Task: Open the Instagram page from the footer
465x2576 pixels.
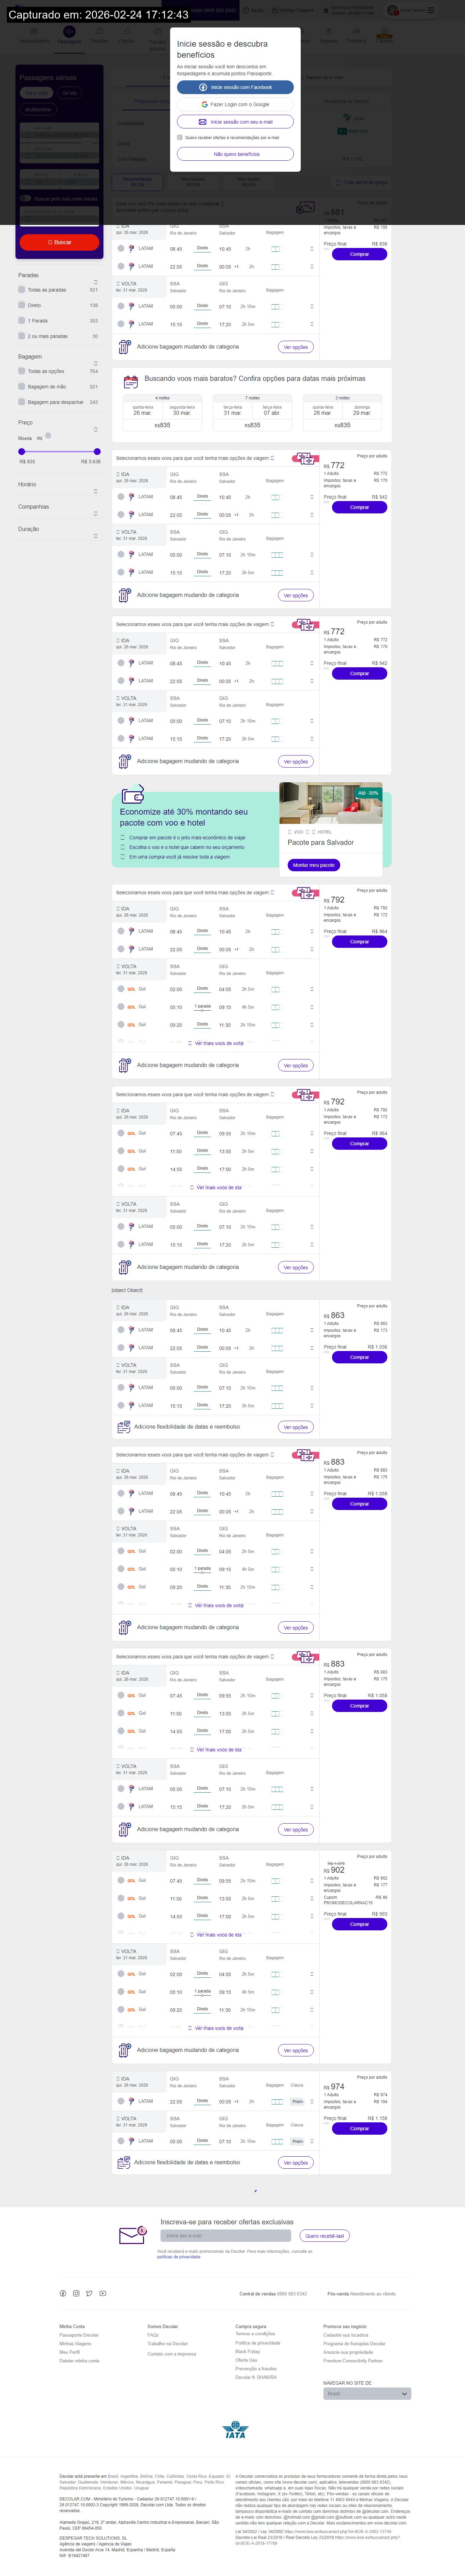Action: point(76,2293)
